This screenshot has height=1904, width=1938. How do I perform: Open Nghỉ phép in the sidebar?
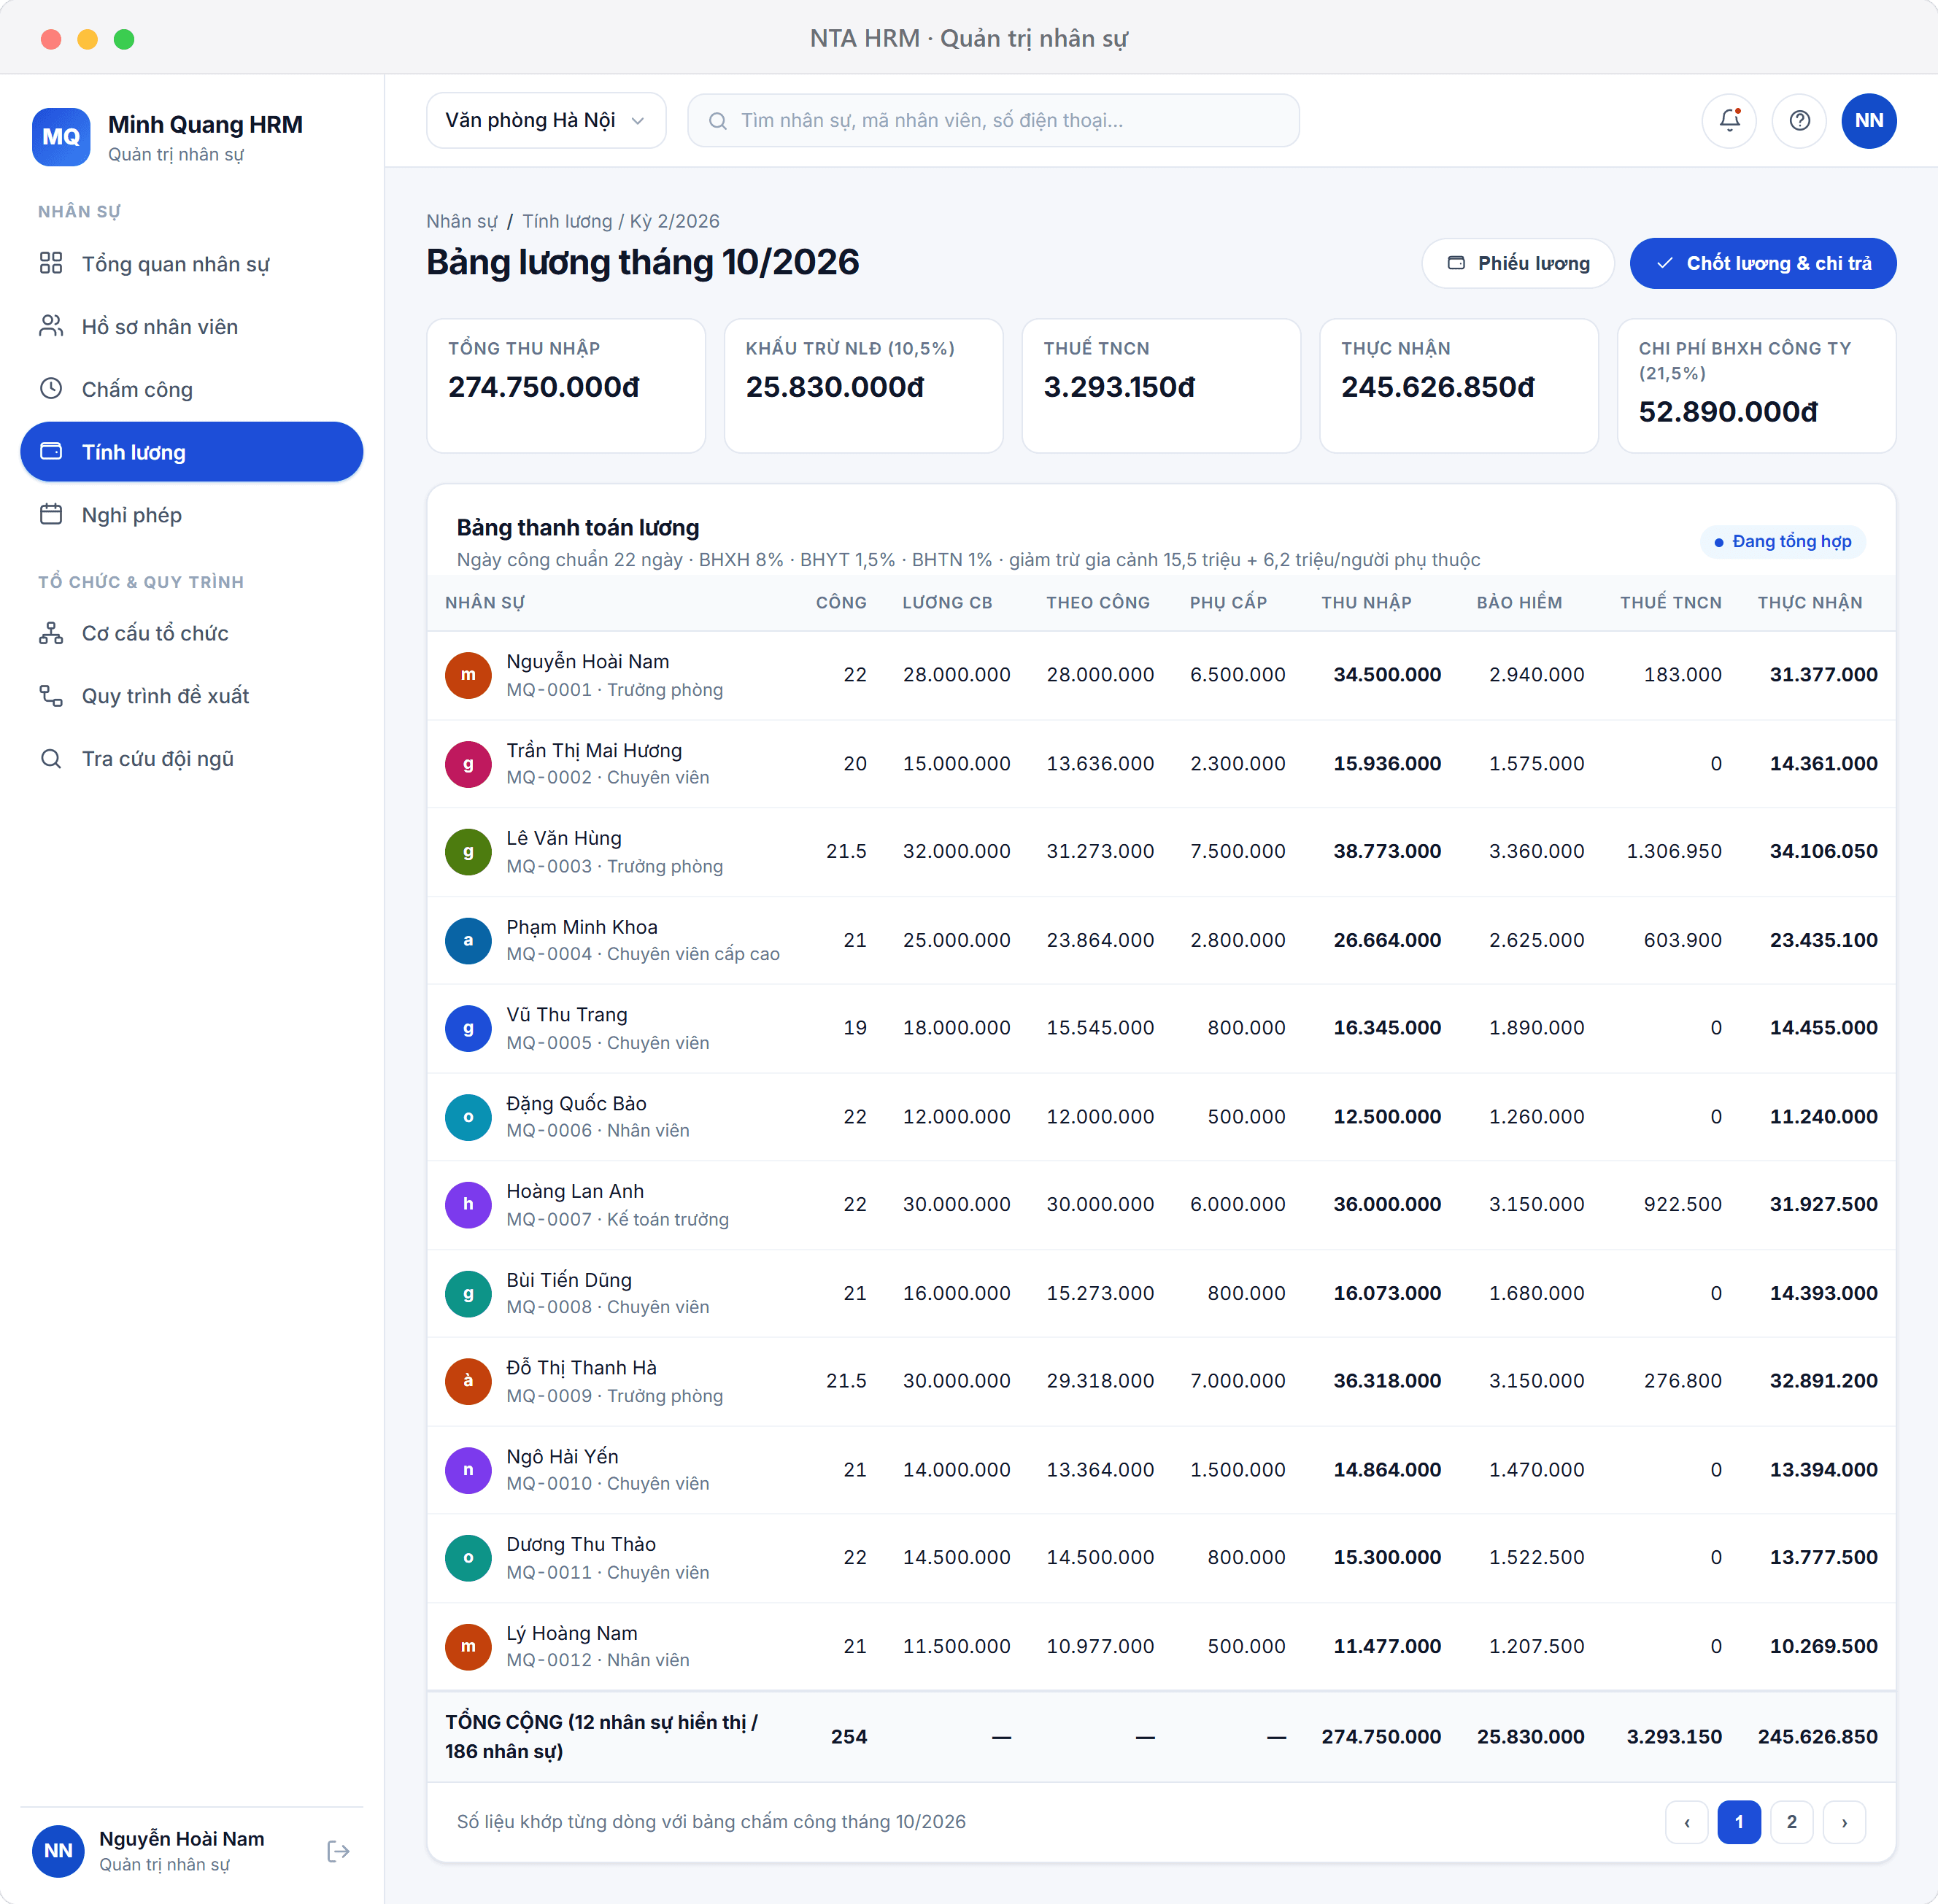coord(191,515)
